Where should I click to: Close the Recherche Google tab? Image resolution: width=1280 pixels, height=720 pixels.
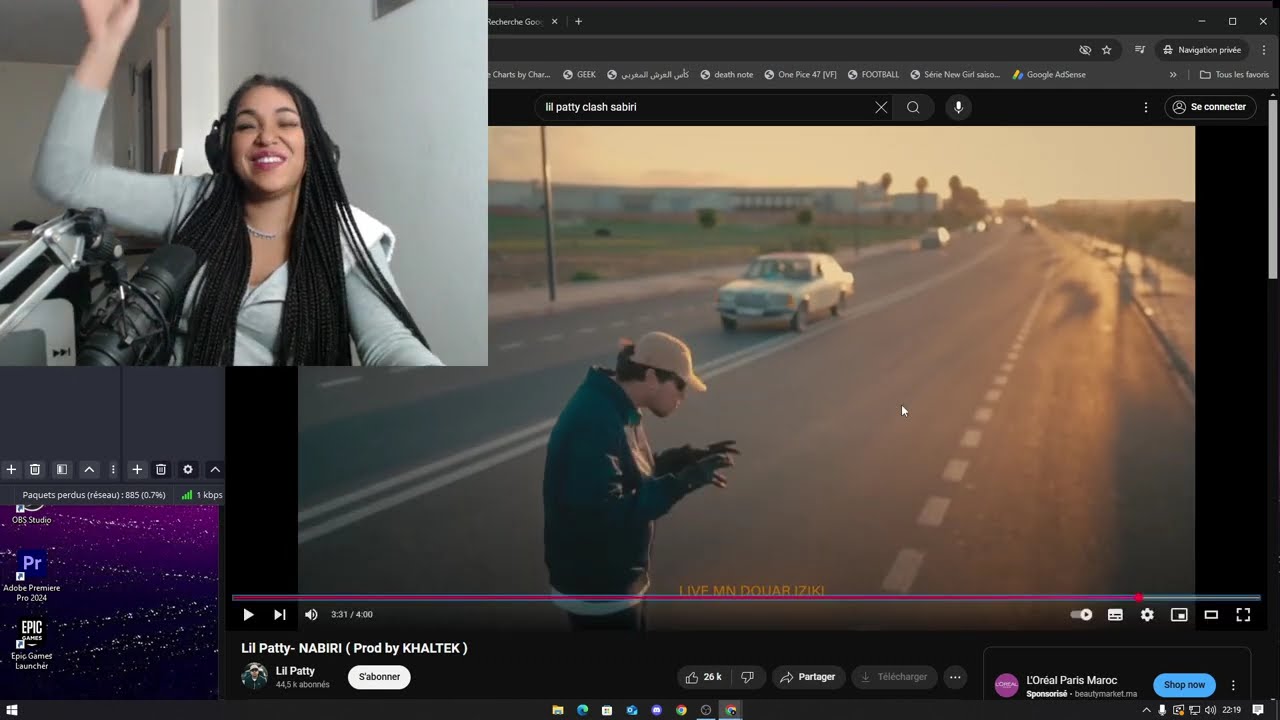556,21
